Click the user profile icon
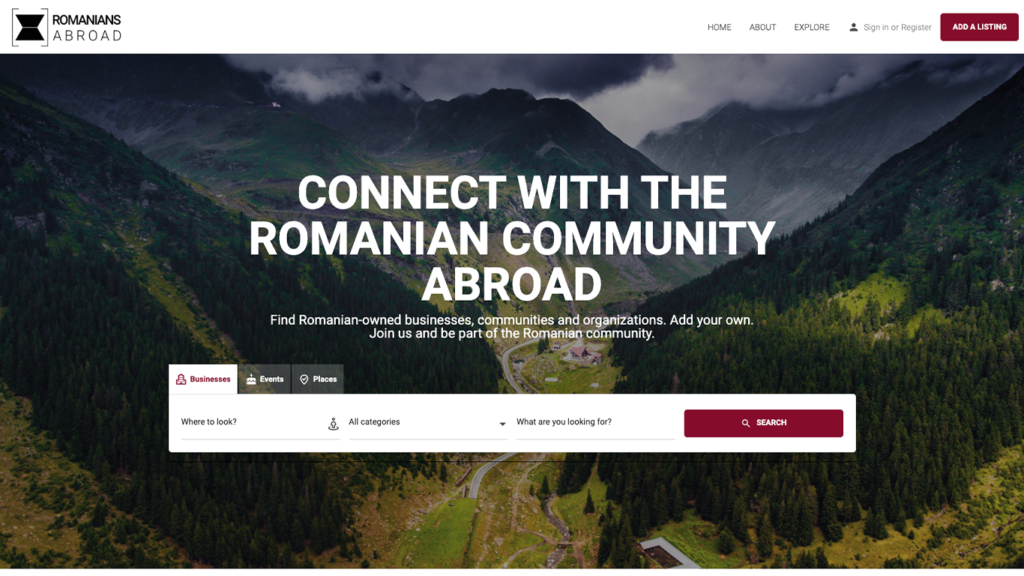Image resolution: width=1024 pixels, height=576 pixels. 853,27
